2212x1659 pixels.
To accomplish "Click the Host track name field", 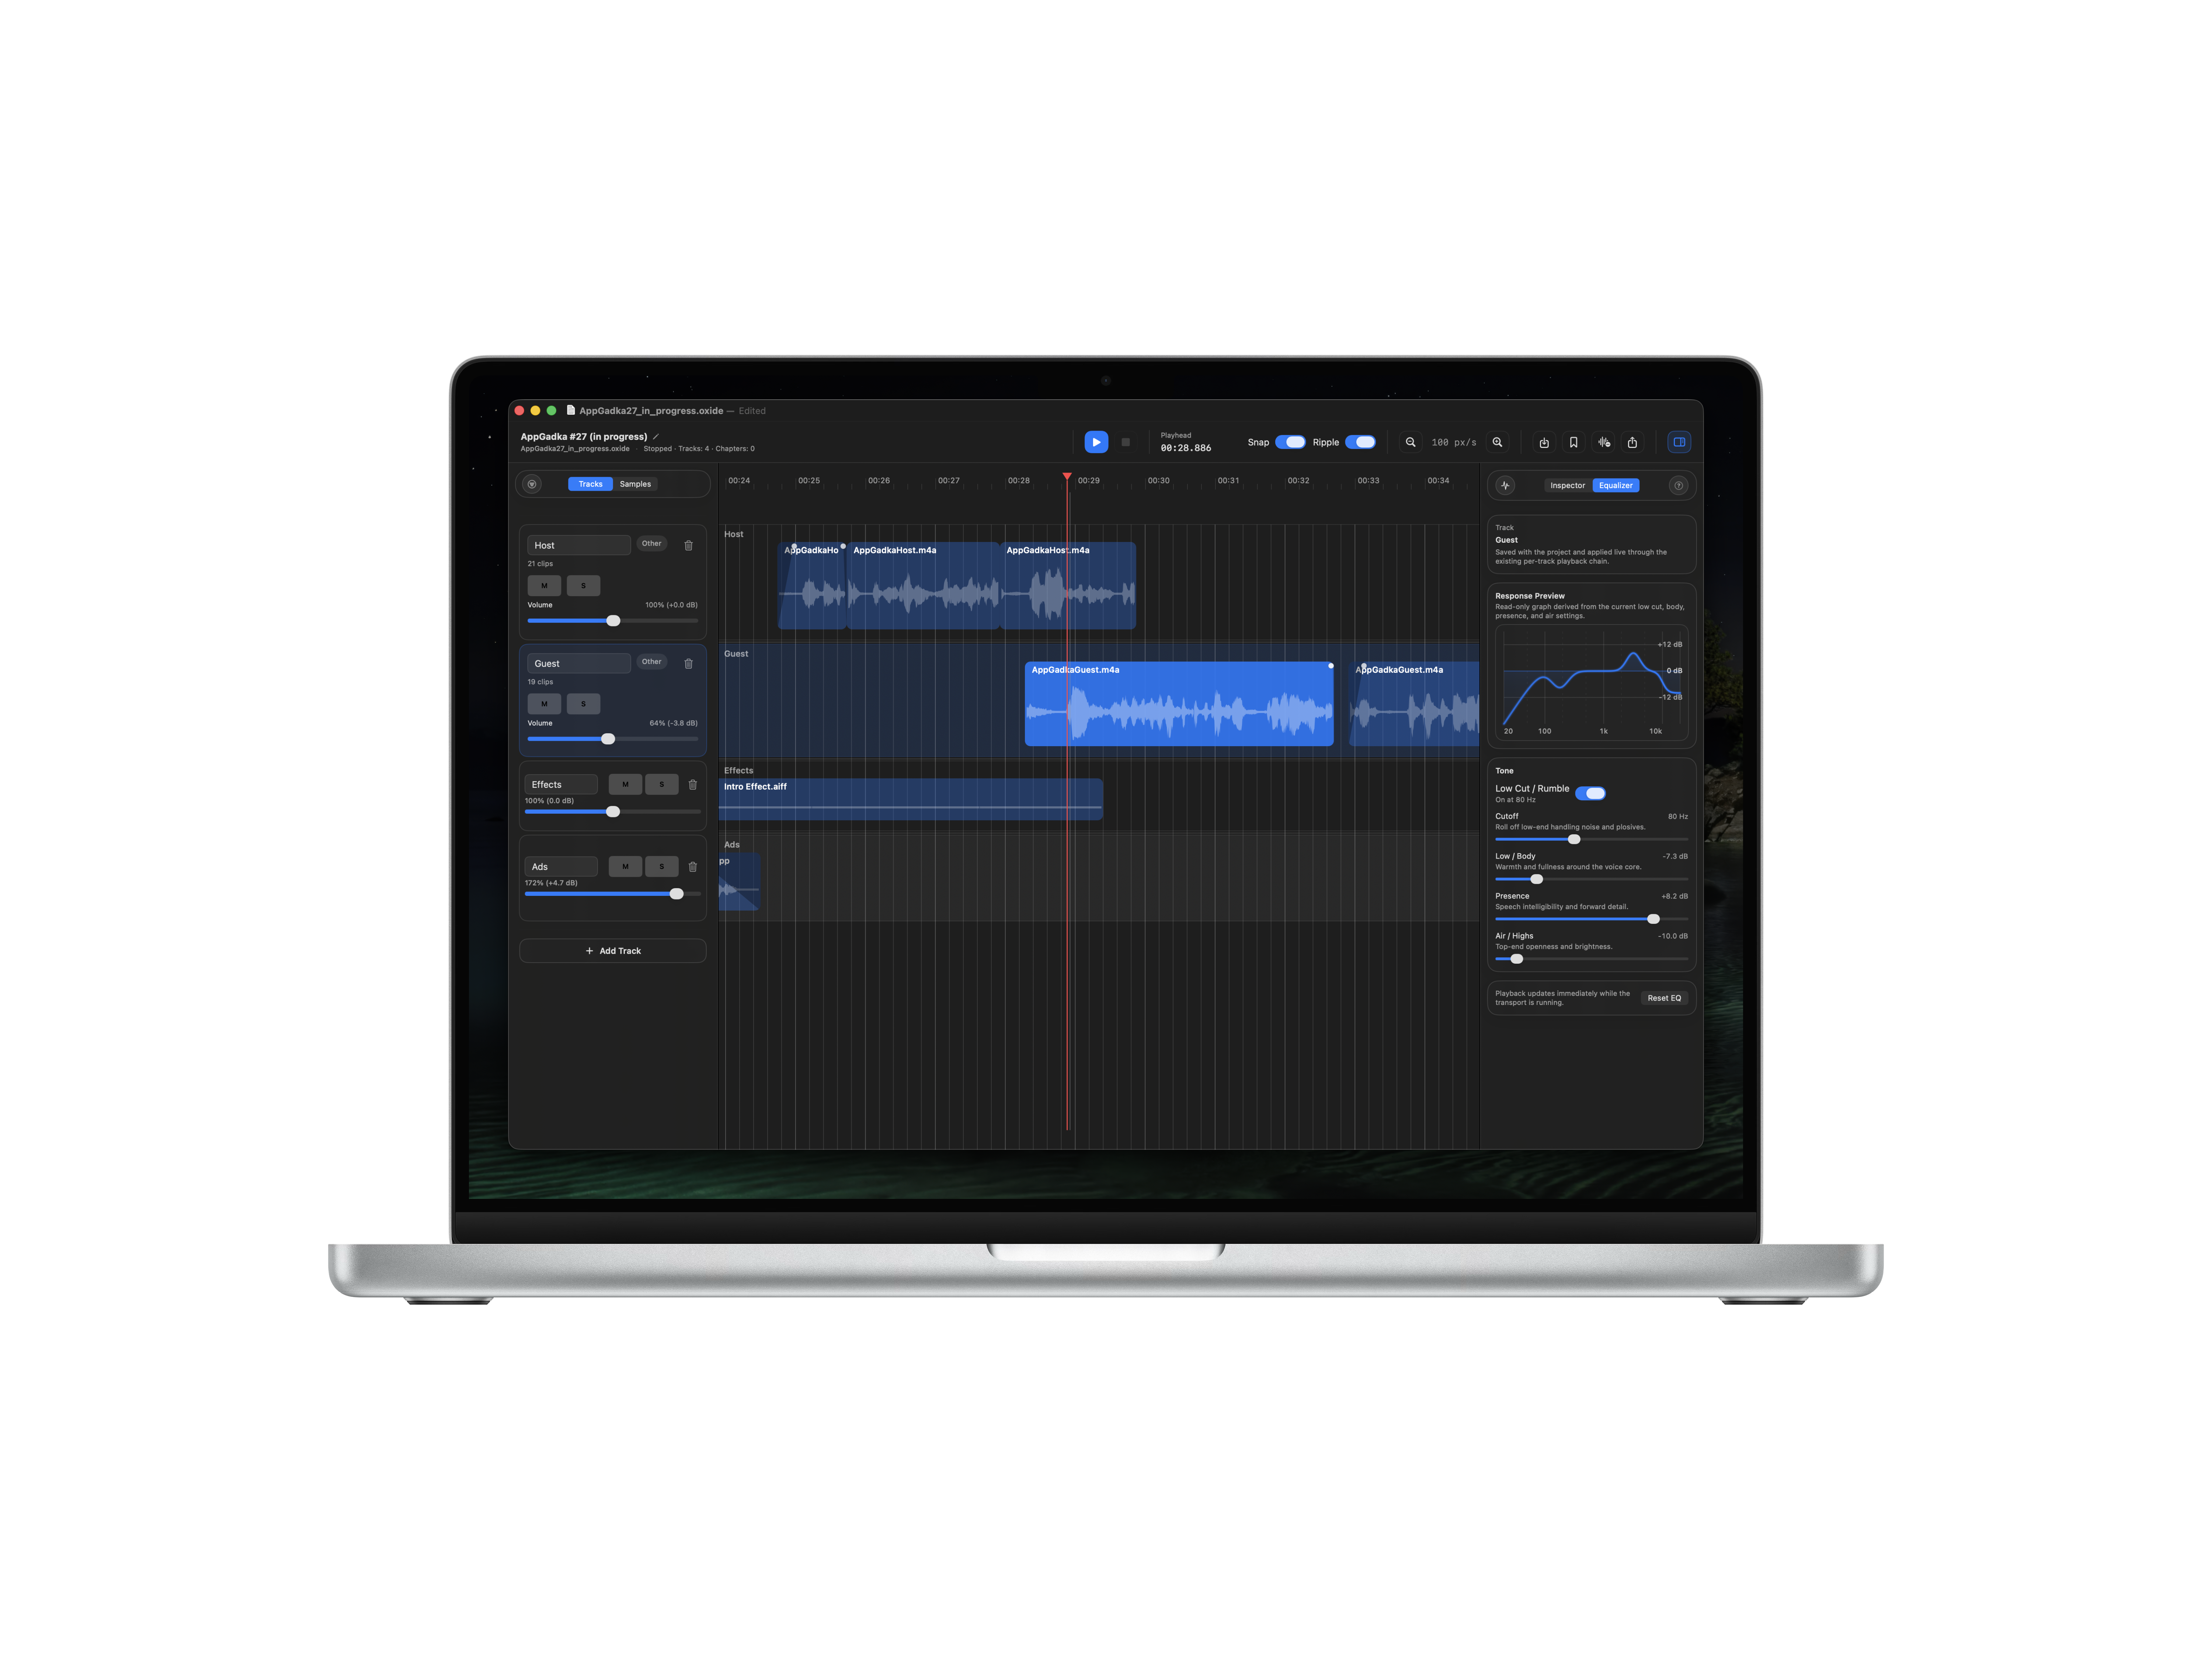I will [579, 545].
